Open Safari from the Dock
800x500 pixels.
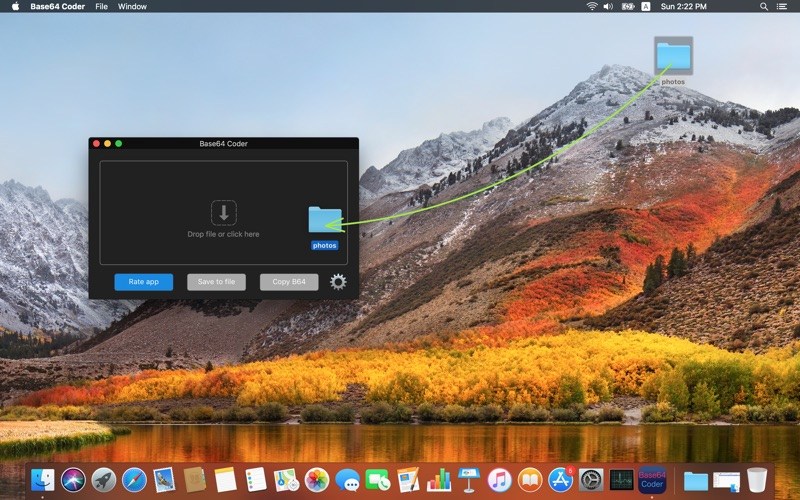tap(134, 480)
